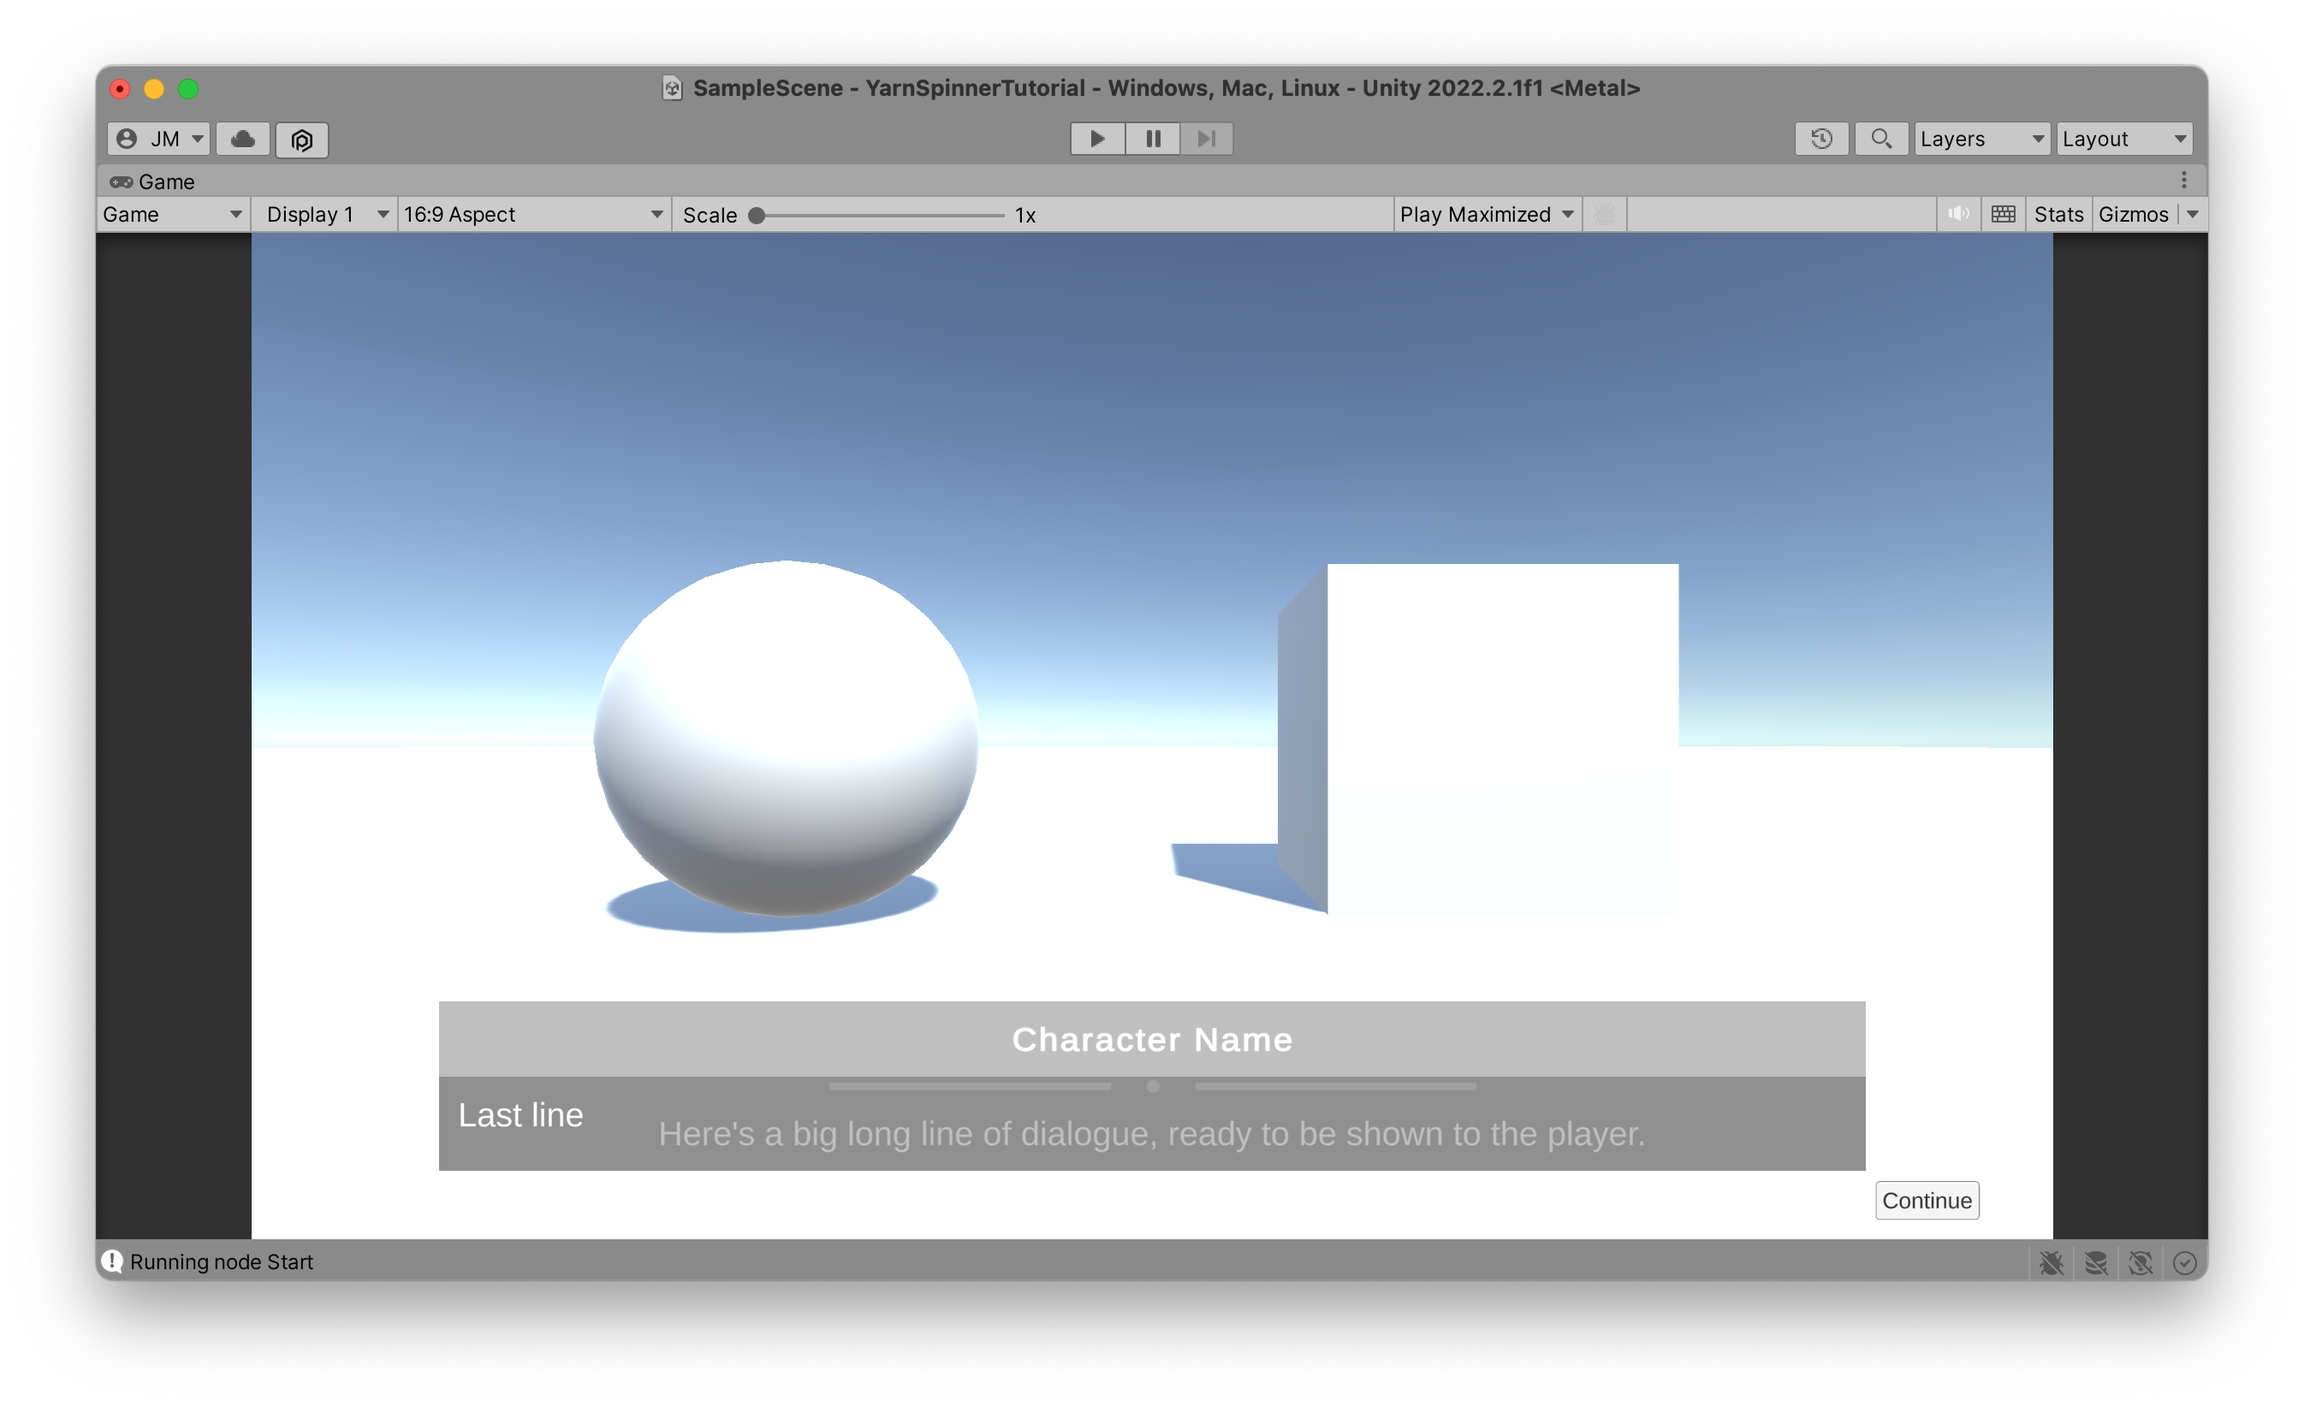The height and width of the screenshot is (1407, 2304).
Task: Open Unity version control icon
Action: coord(302,139)
